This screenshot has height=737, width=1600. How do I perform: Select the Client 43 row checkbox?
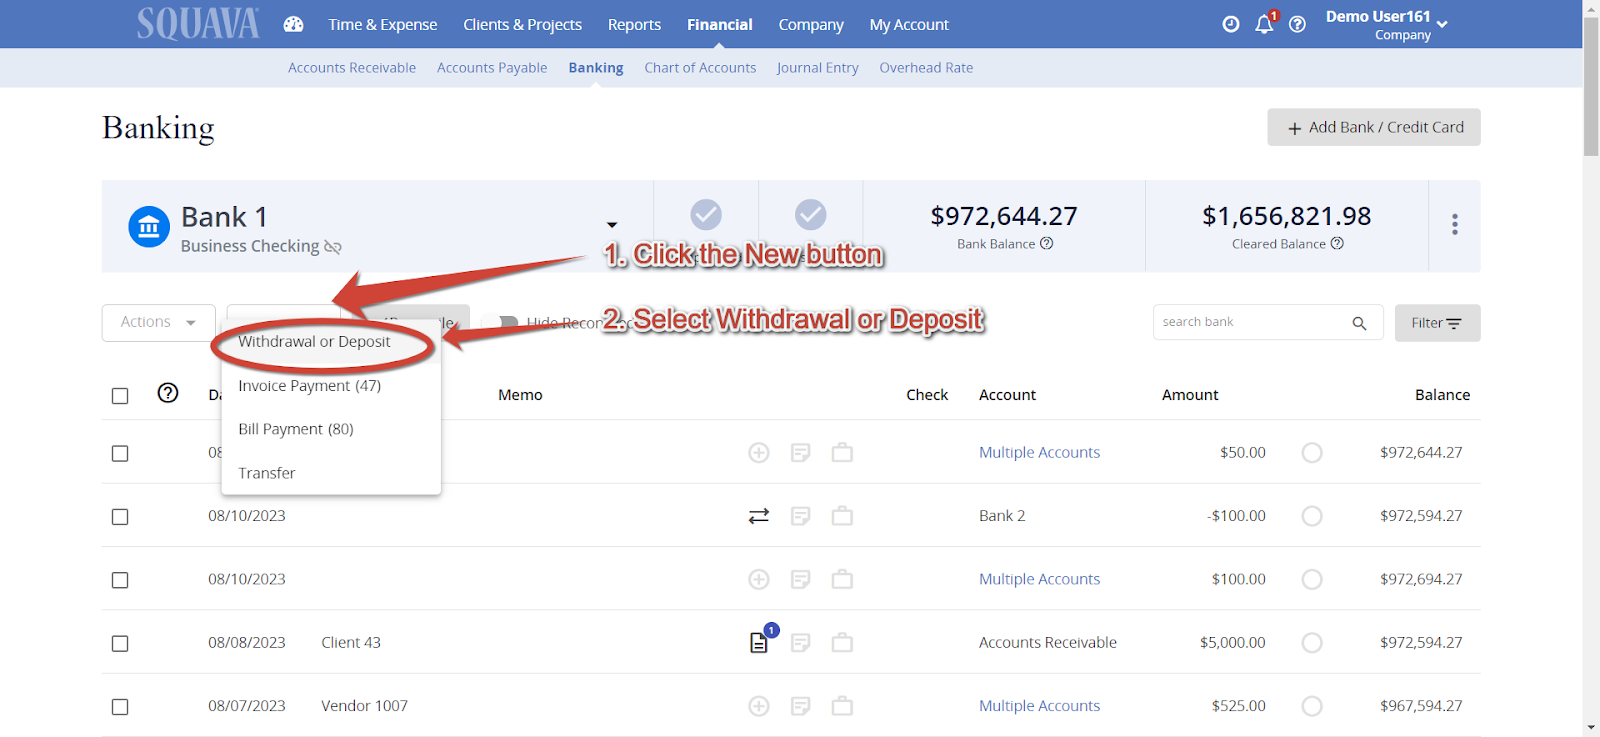(120, 644)
